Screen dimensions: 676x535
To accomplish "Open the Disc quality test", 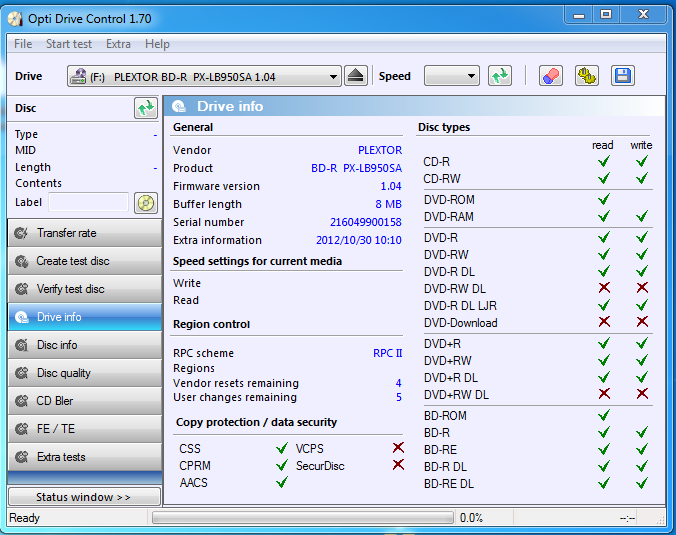I will [x=85, y=373].
